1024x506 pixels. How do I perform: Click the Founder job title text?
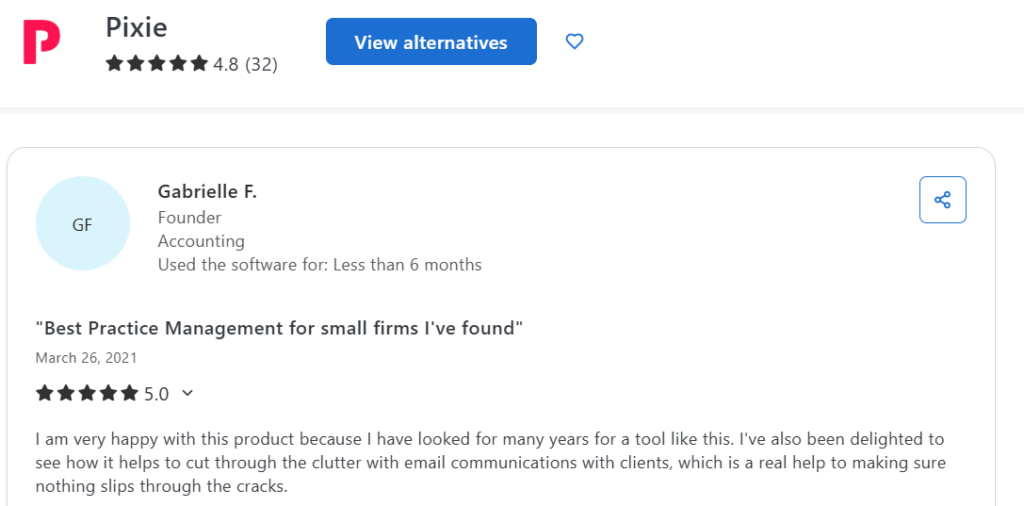click(x=189, y=217)
